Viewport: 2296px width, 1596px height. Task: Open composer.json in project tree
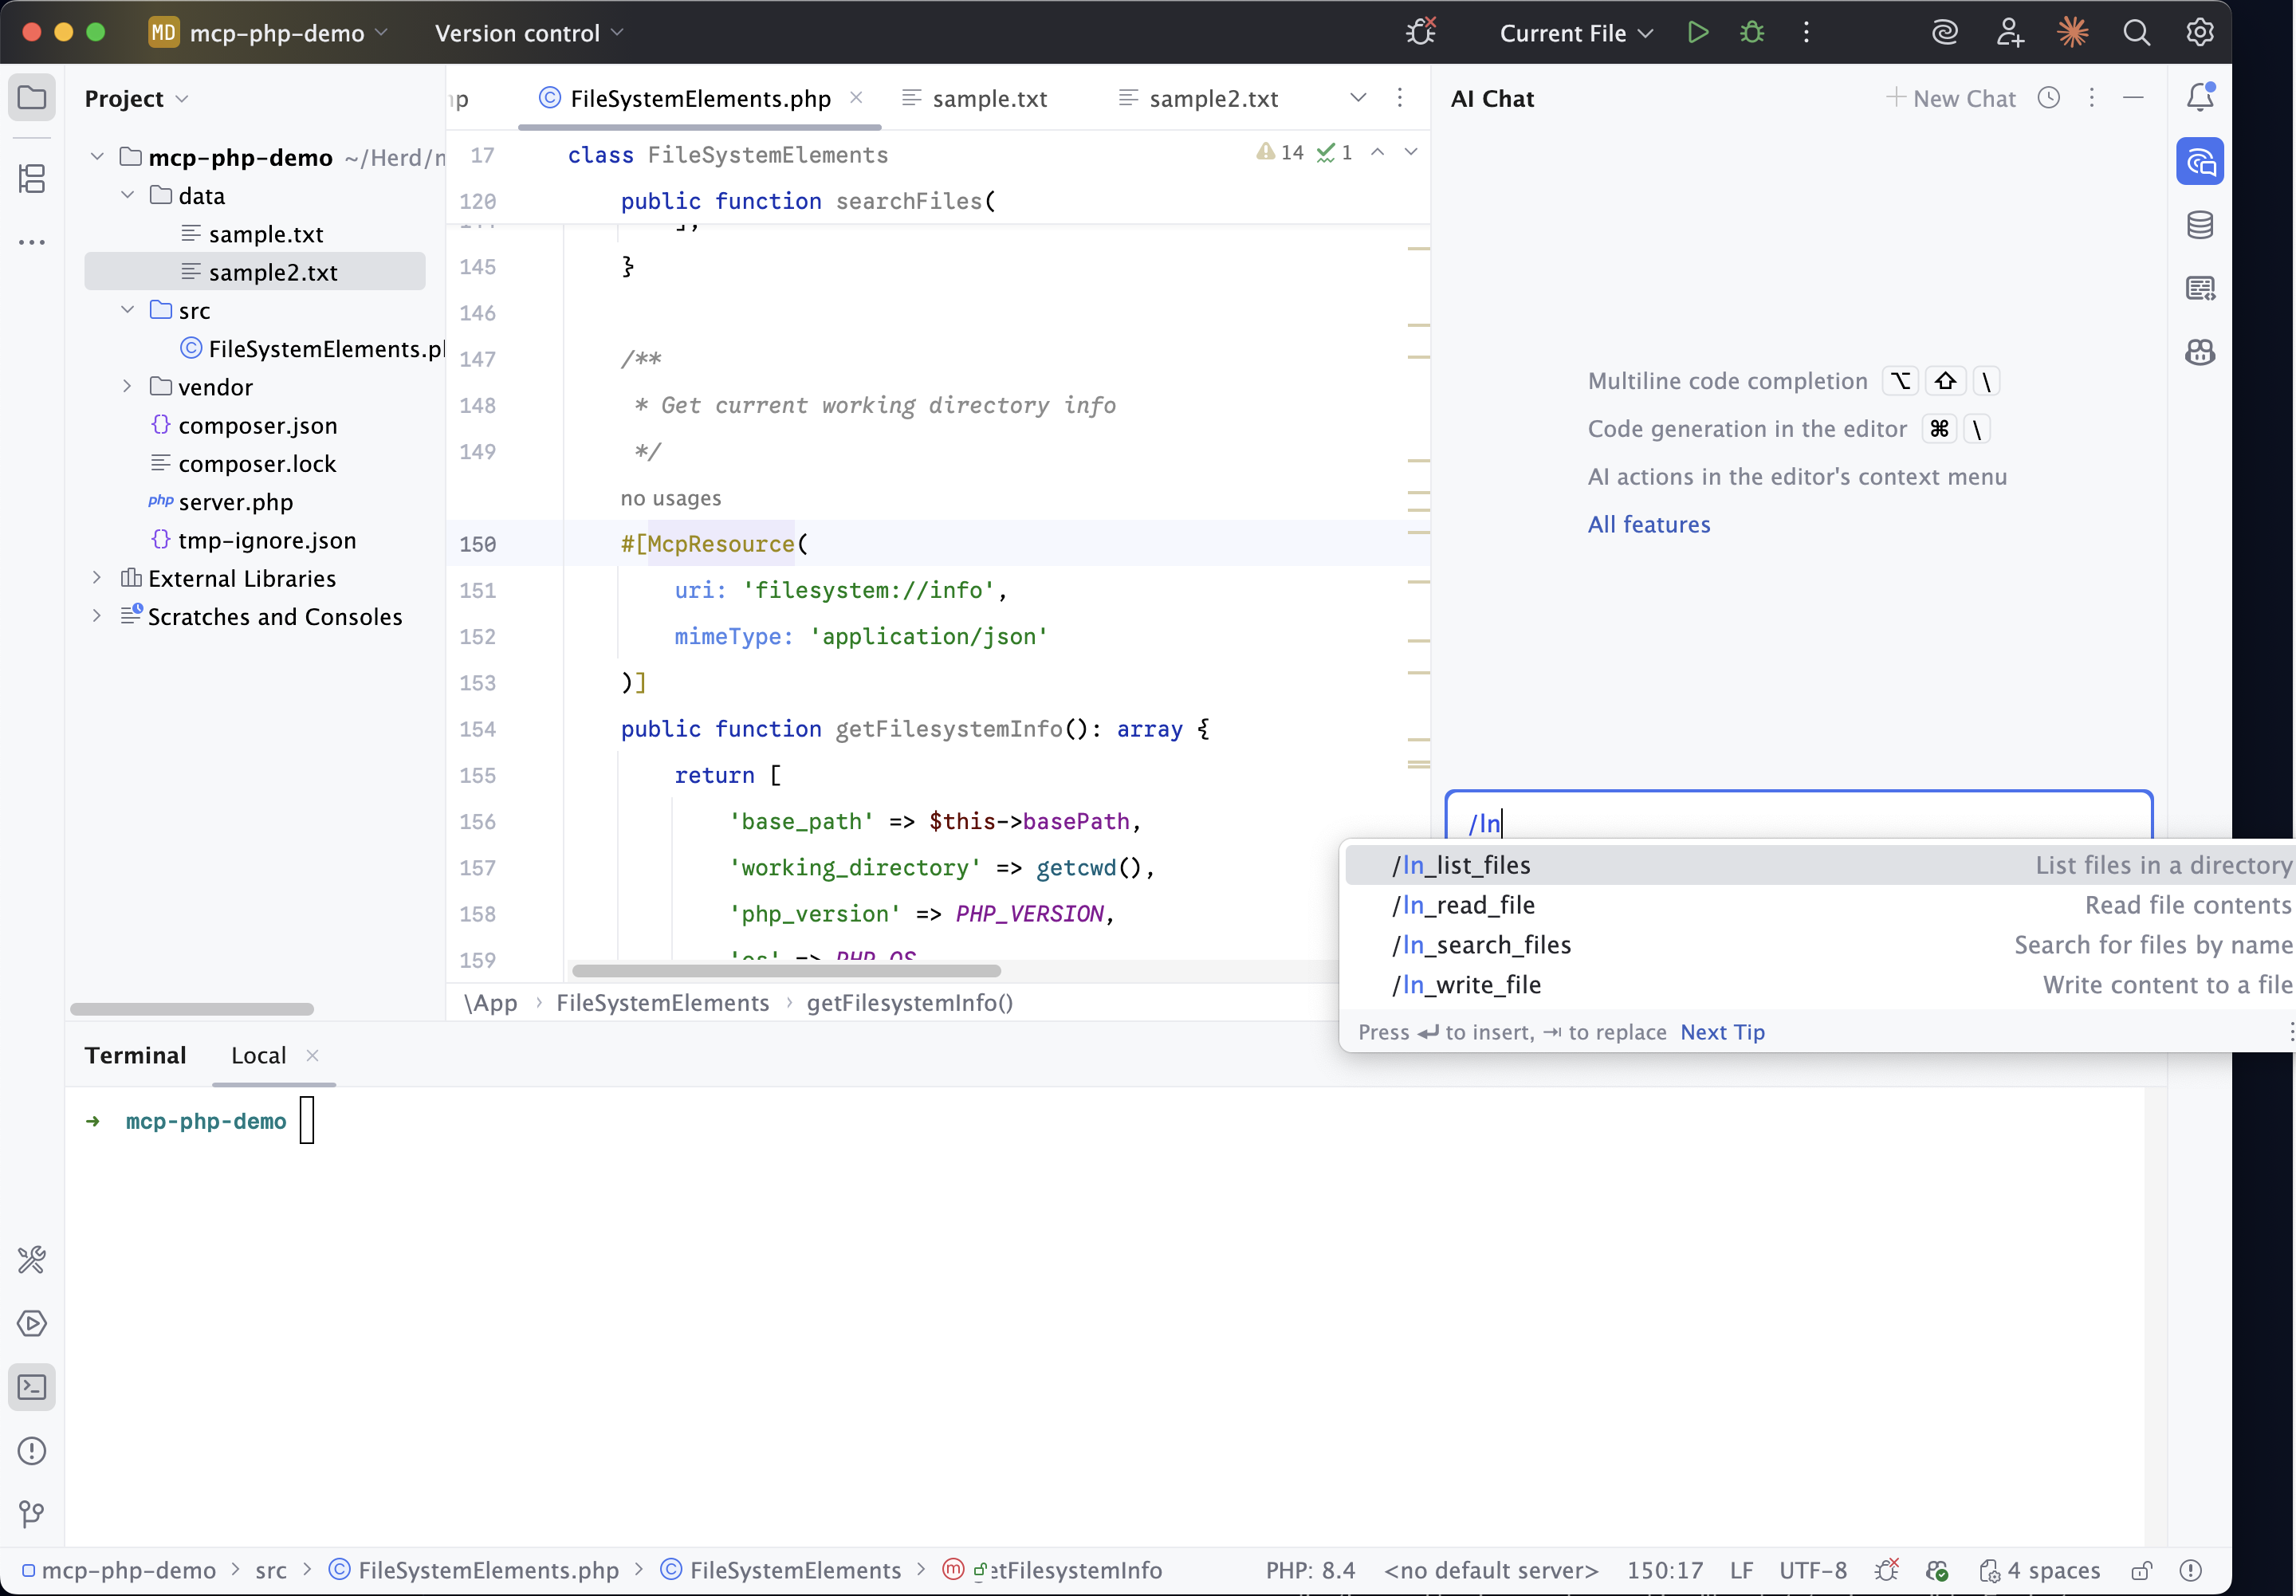click(x=244, y=425)
